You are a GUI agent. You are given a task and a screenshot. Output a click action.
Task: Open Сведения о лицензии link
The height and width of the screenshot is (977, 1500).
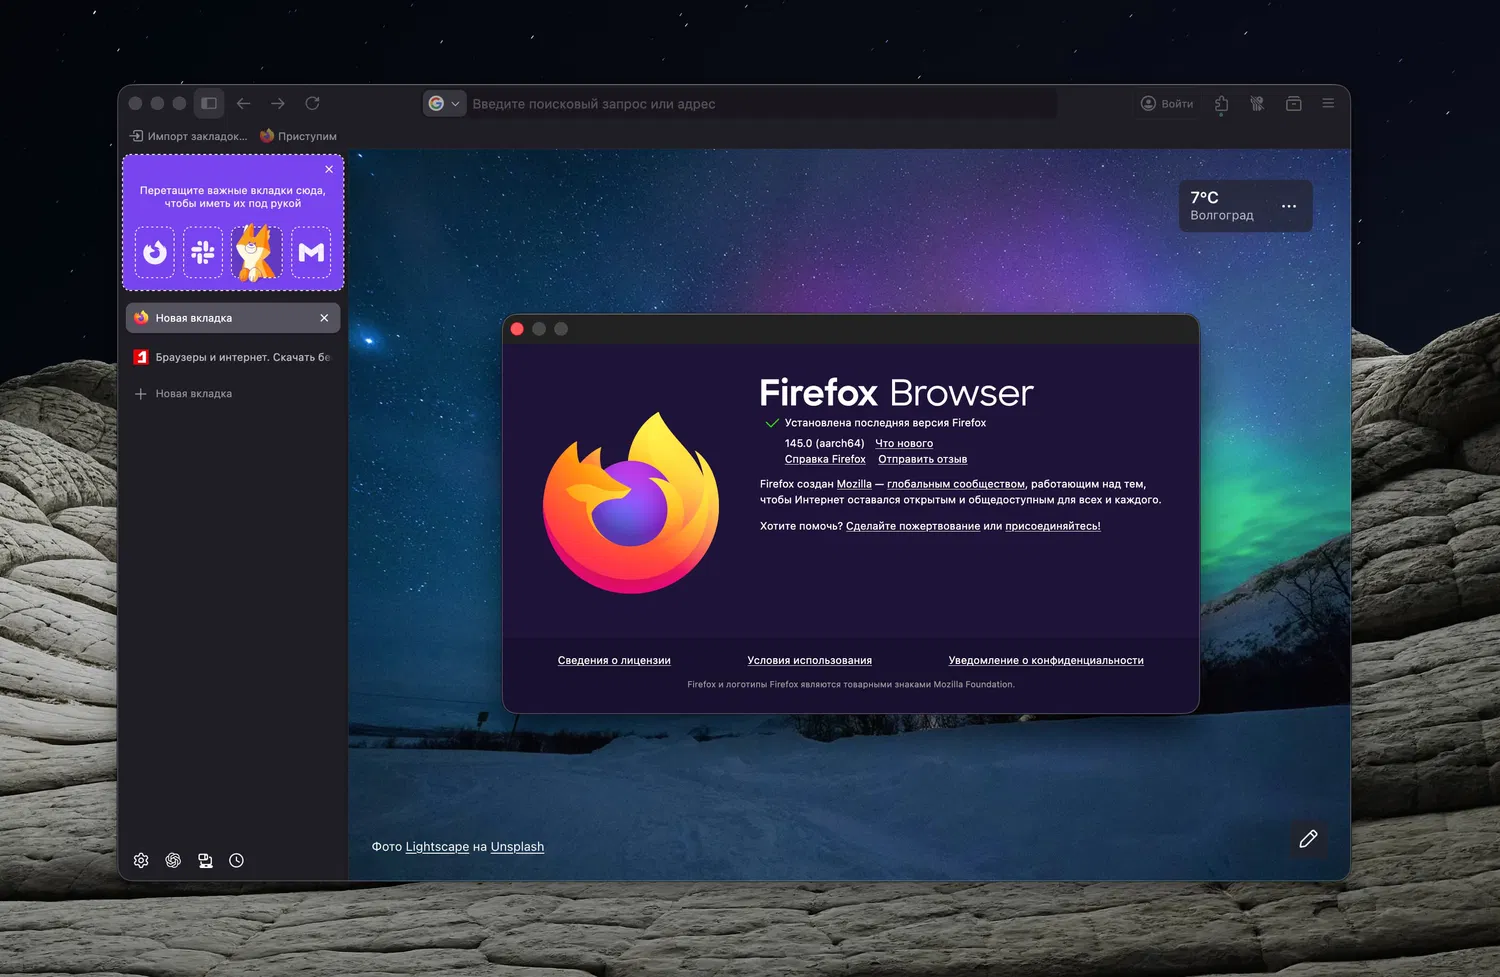pos(614,660)
